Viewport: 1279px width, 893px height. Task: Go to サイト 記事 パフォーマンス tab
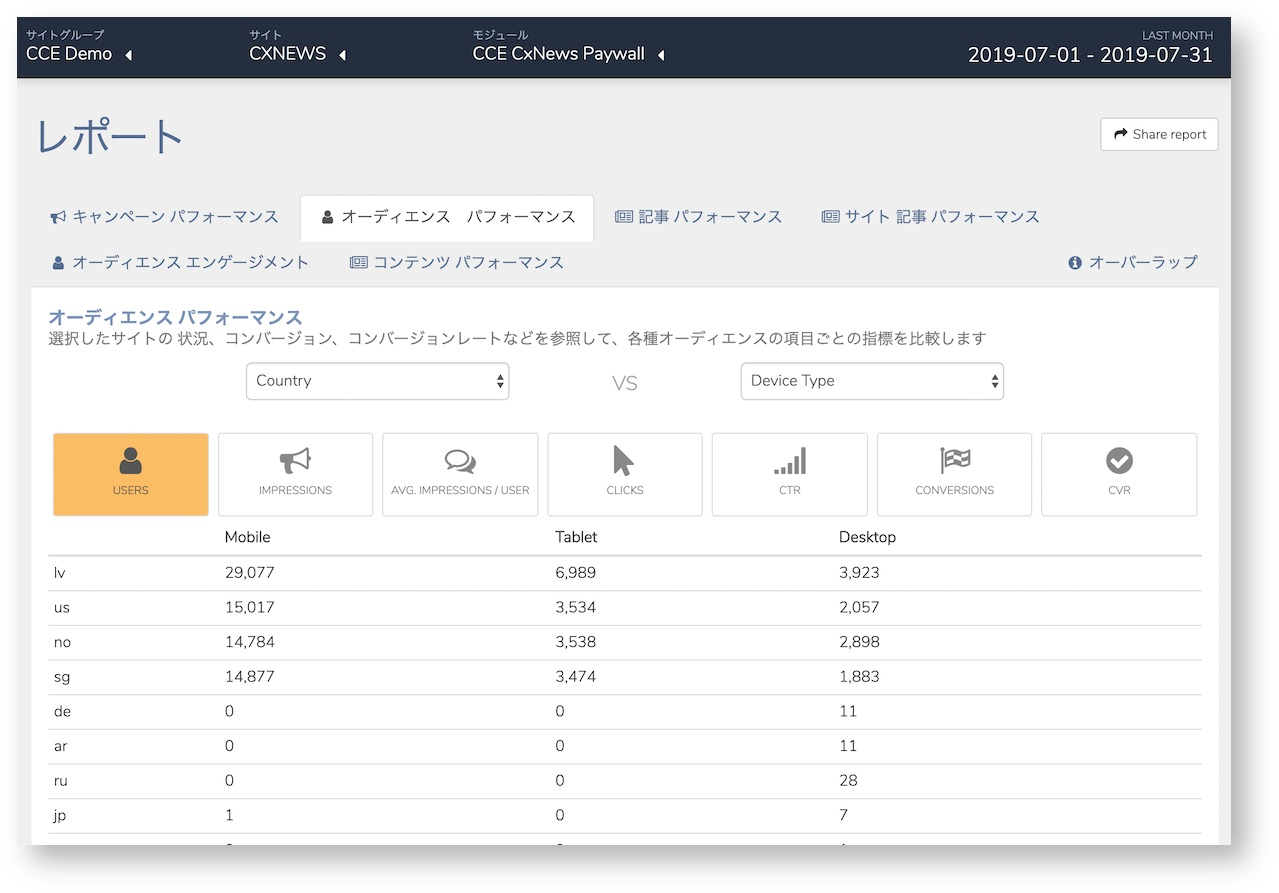click(x=931, y=217)
